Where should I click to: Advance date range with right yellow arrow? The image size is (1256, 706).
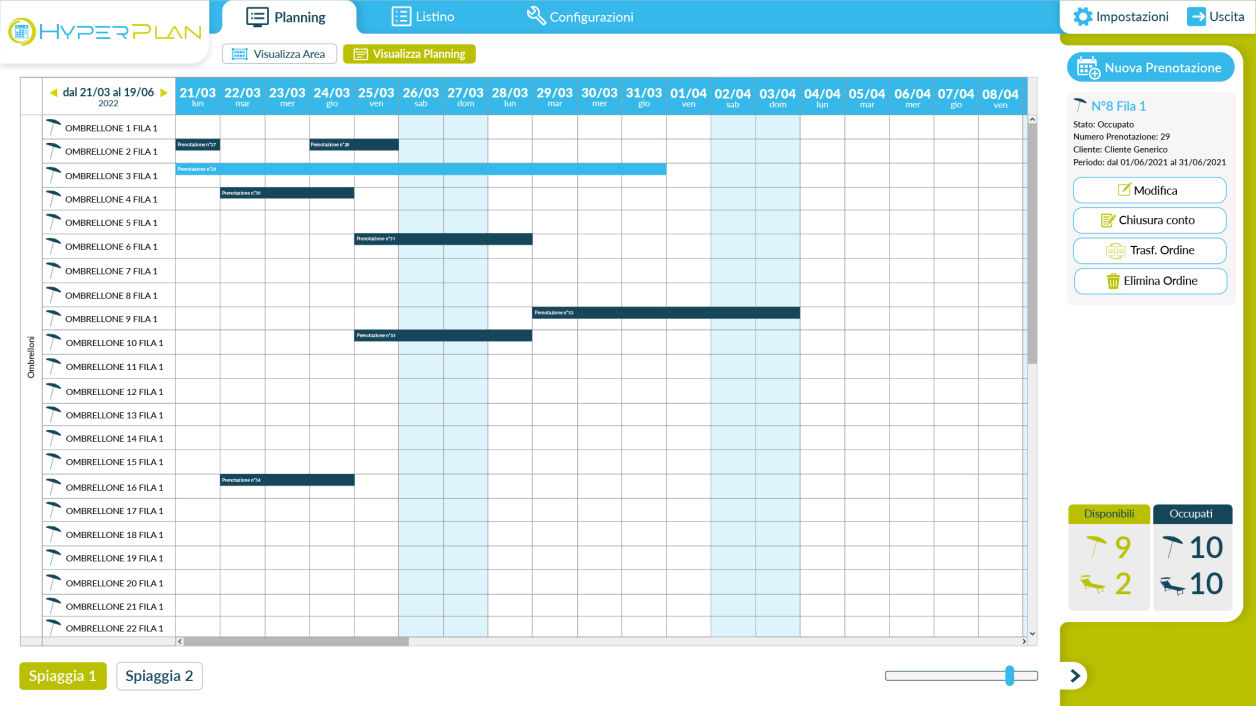(x=164, y=92)
